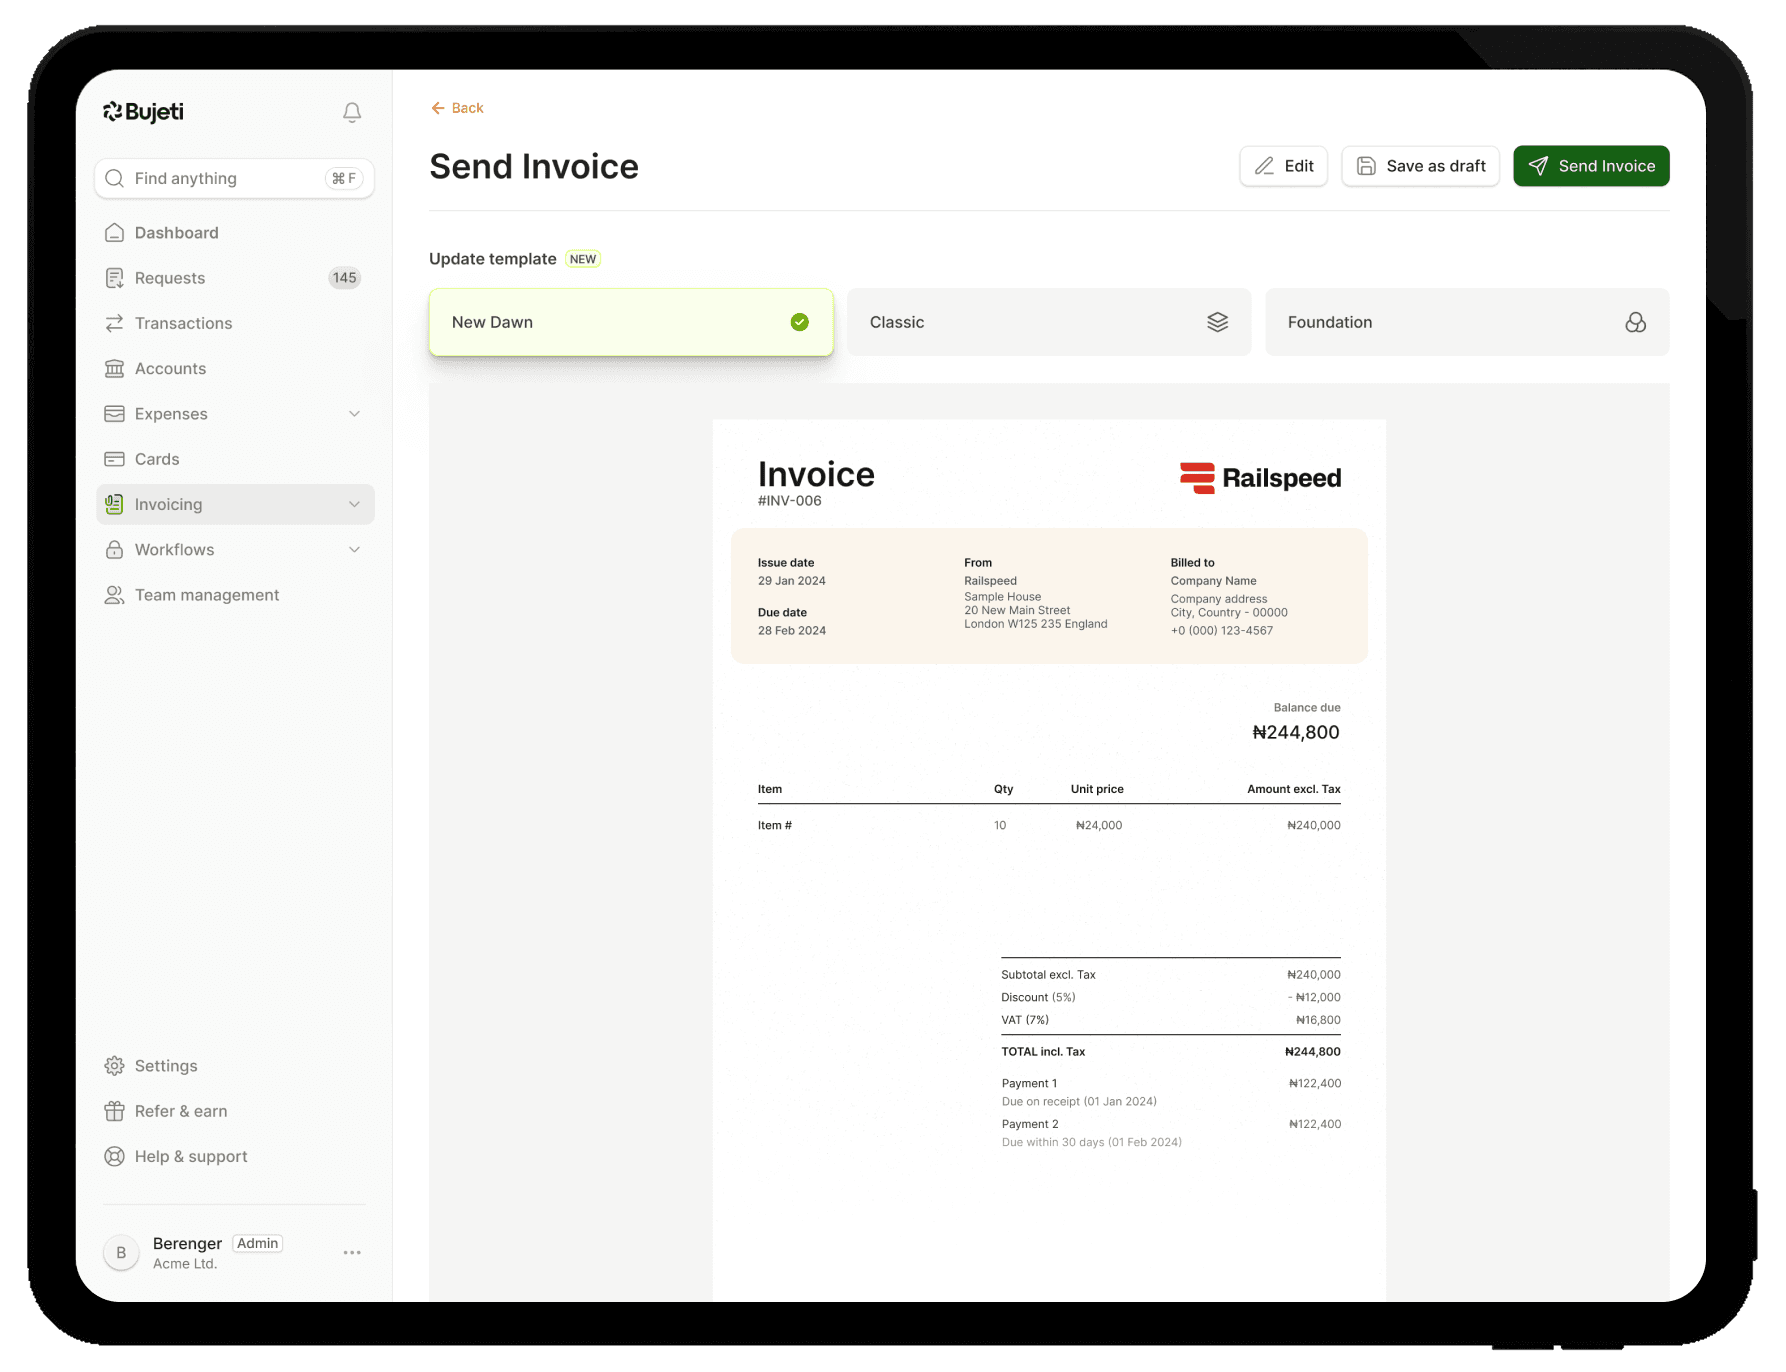Screen dimensions: 1786x1372
Task: Expand the Invoicing submenu chevron
Action: 354,504
